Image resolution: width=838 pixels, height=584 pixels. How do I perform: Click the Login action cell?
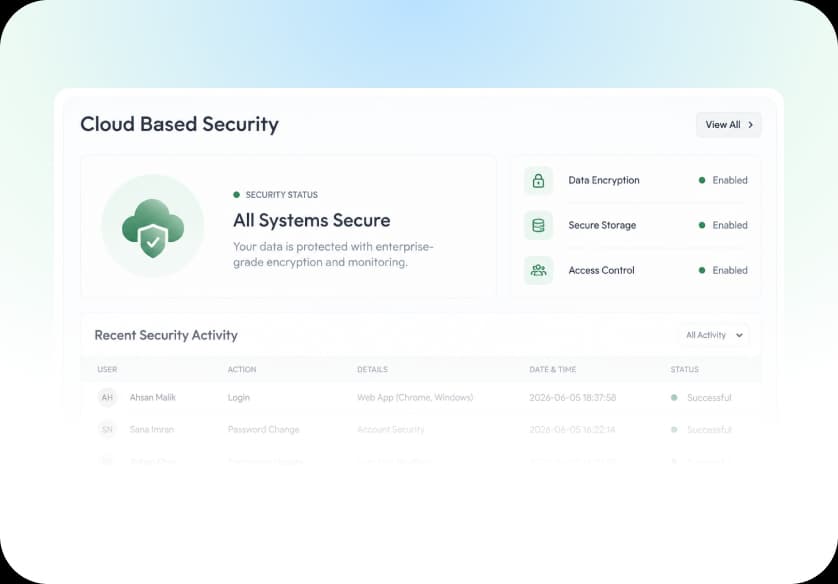click(238, 398)
